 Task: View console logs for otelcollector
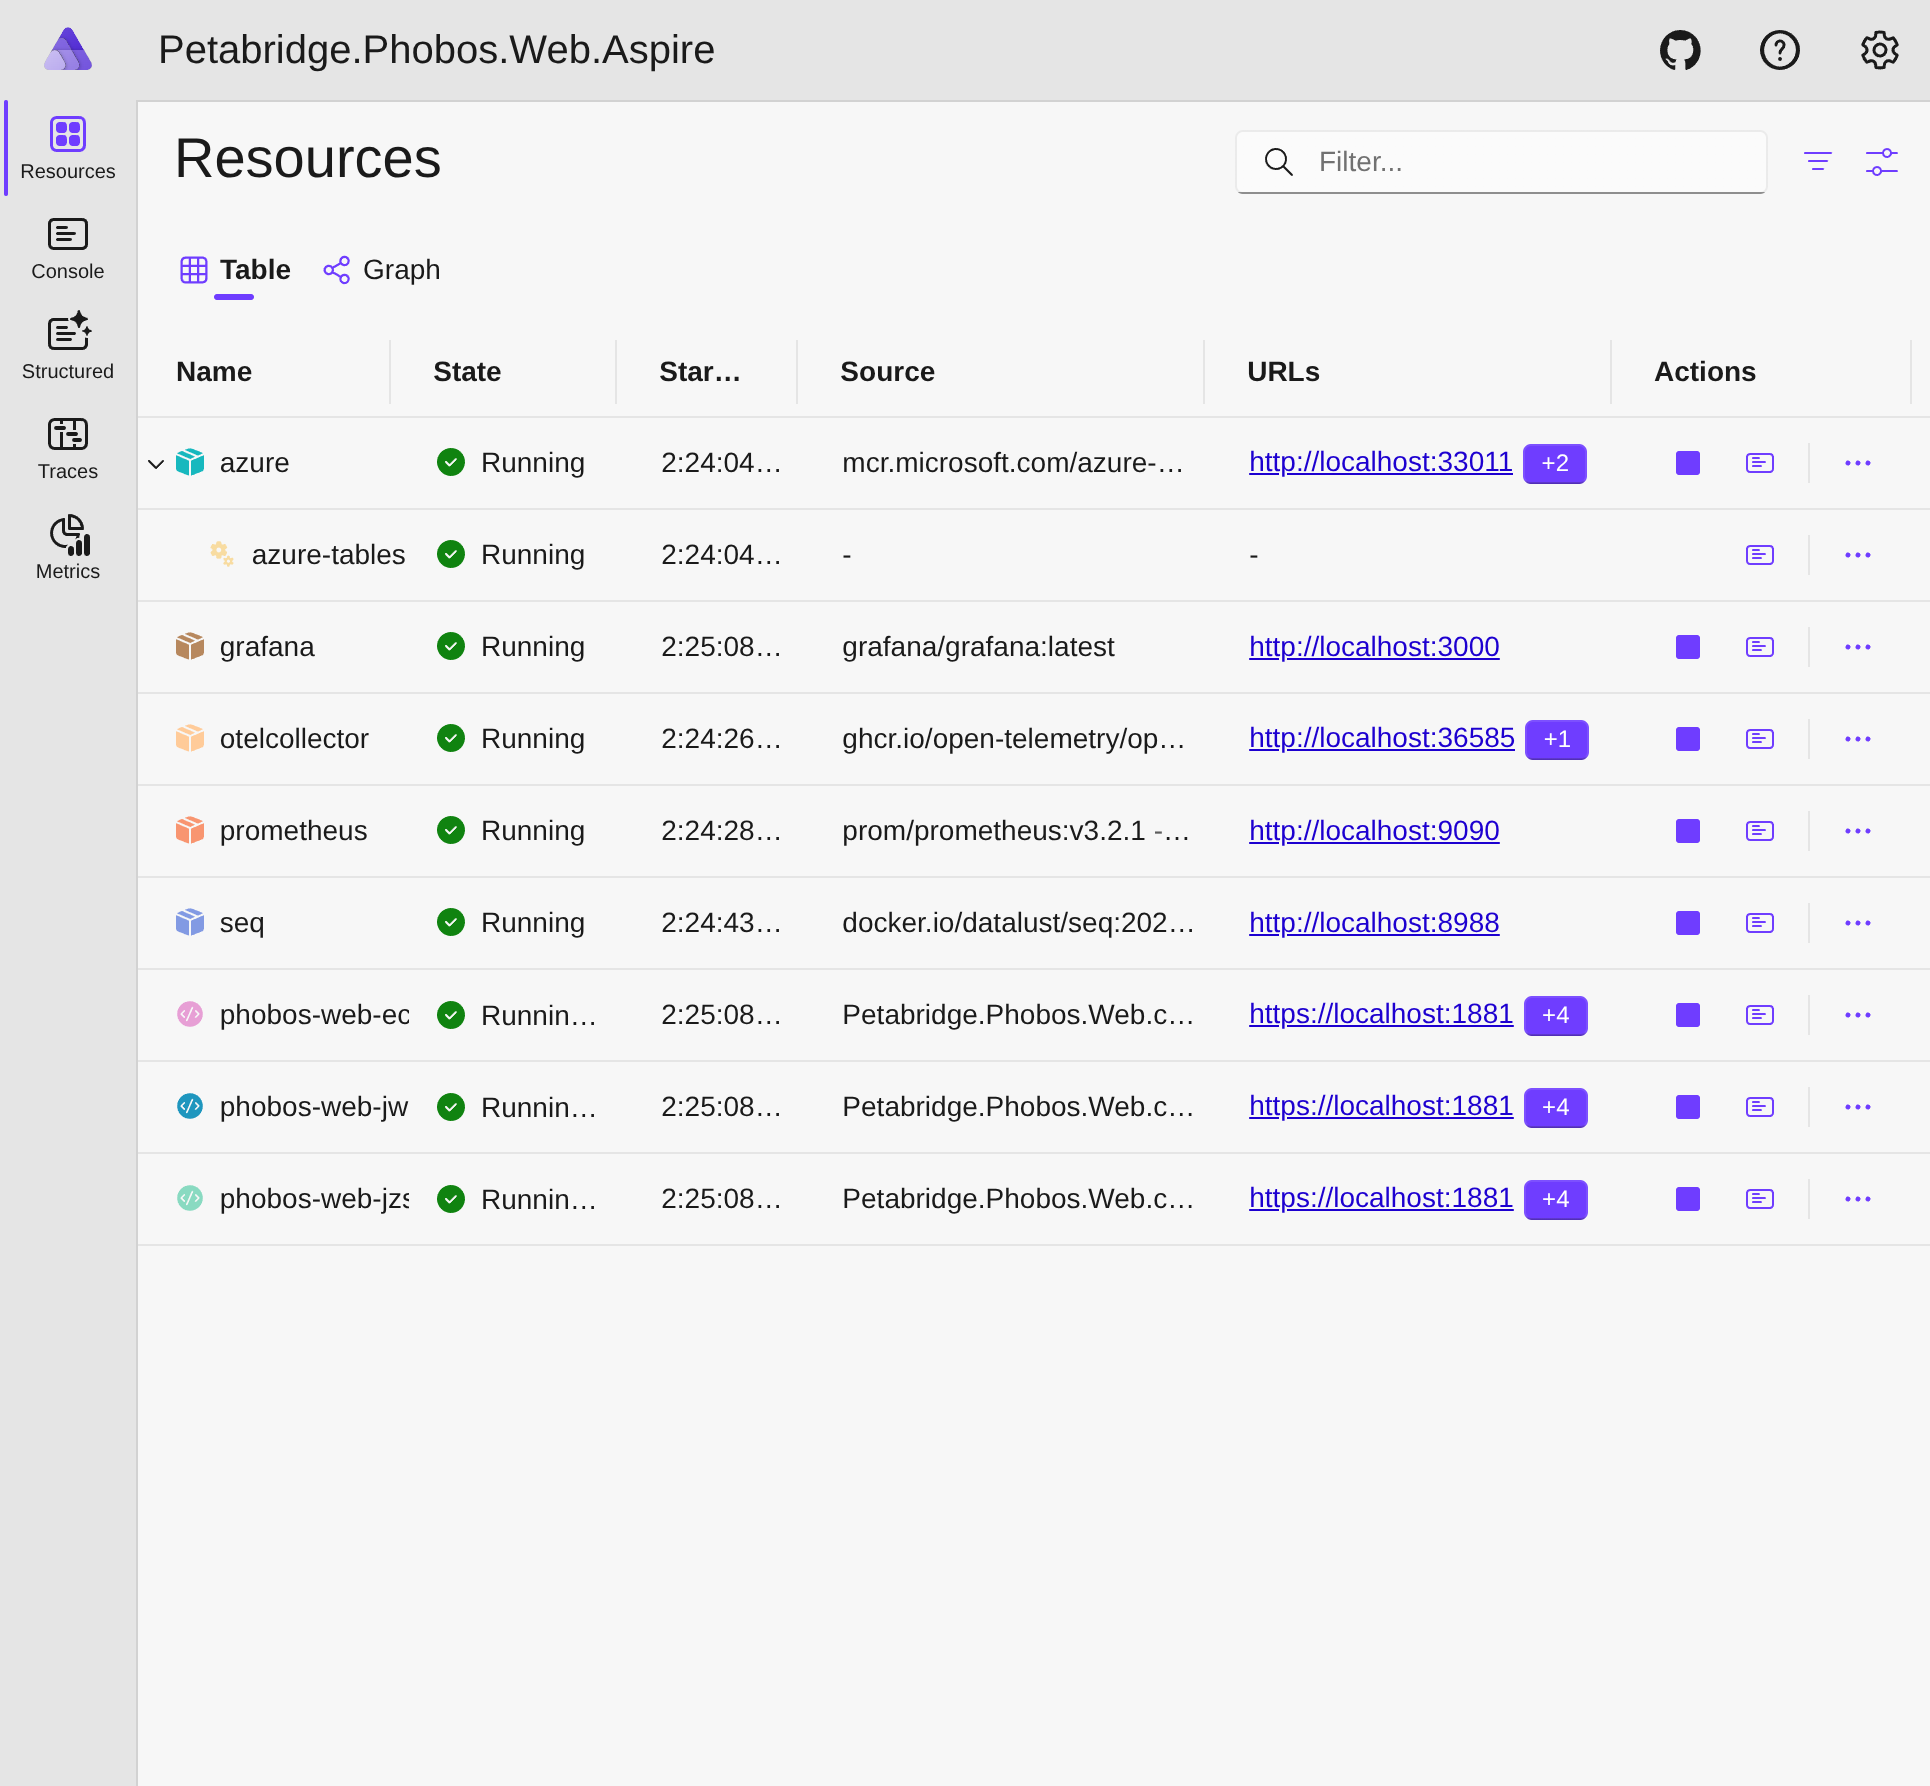pos(1760,739)
